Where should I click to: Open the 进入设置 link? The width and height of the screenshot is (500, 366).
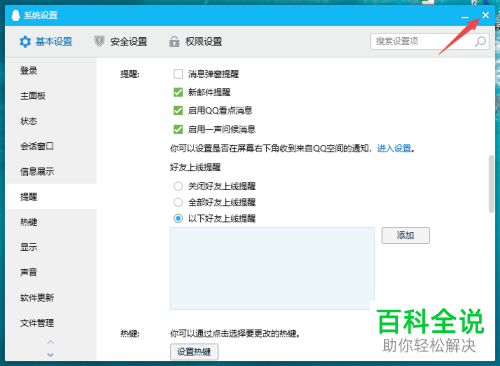[394, 148]
